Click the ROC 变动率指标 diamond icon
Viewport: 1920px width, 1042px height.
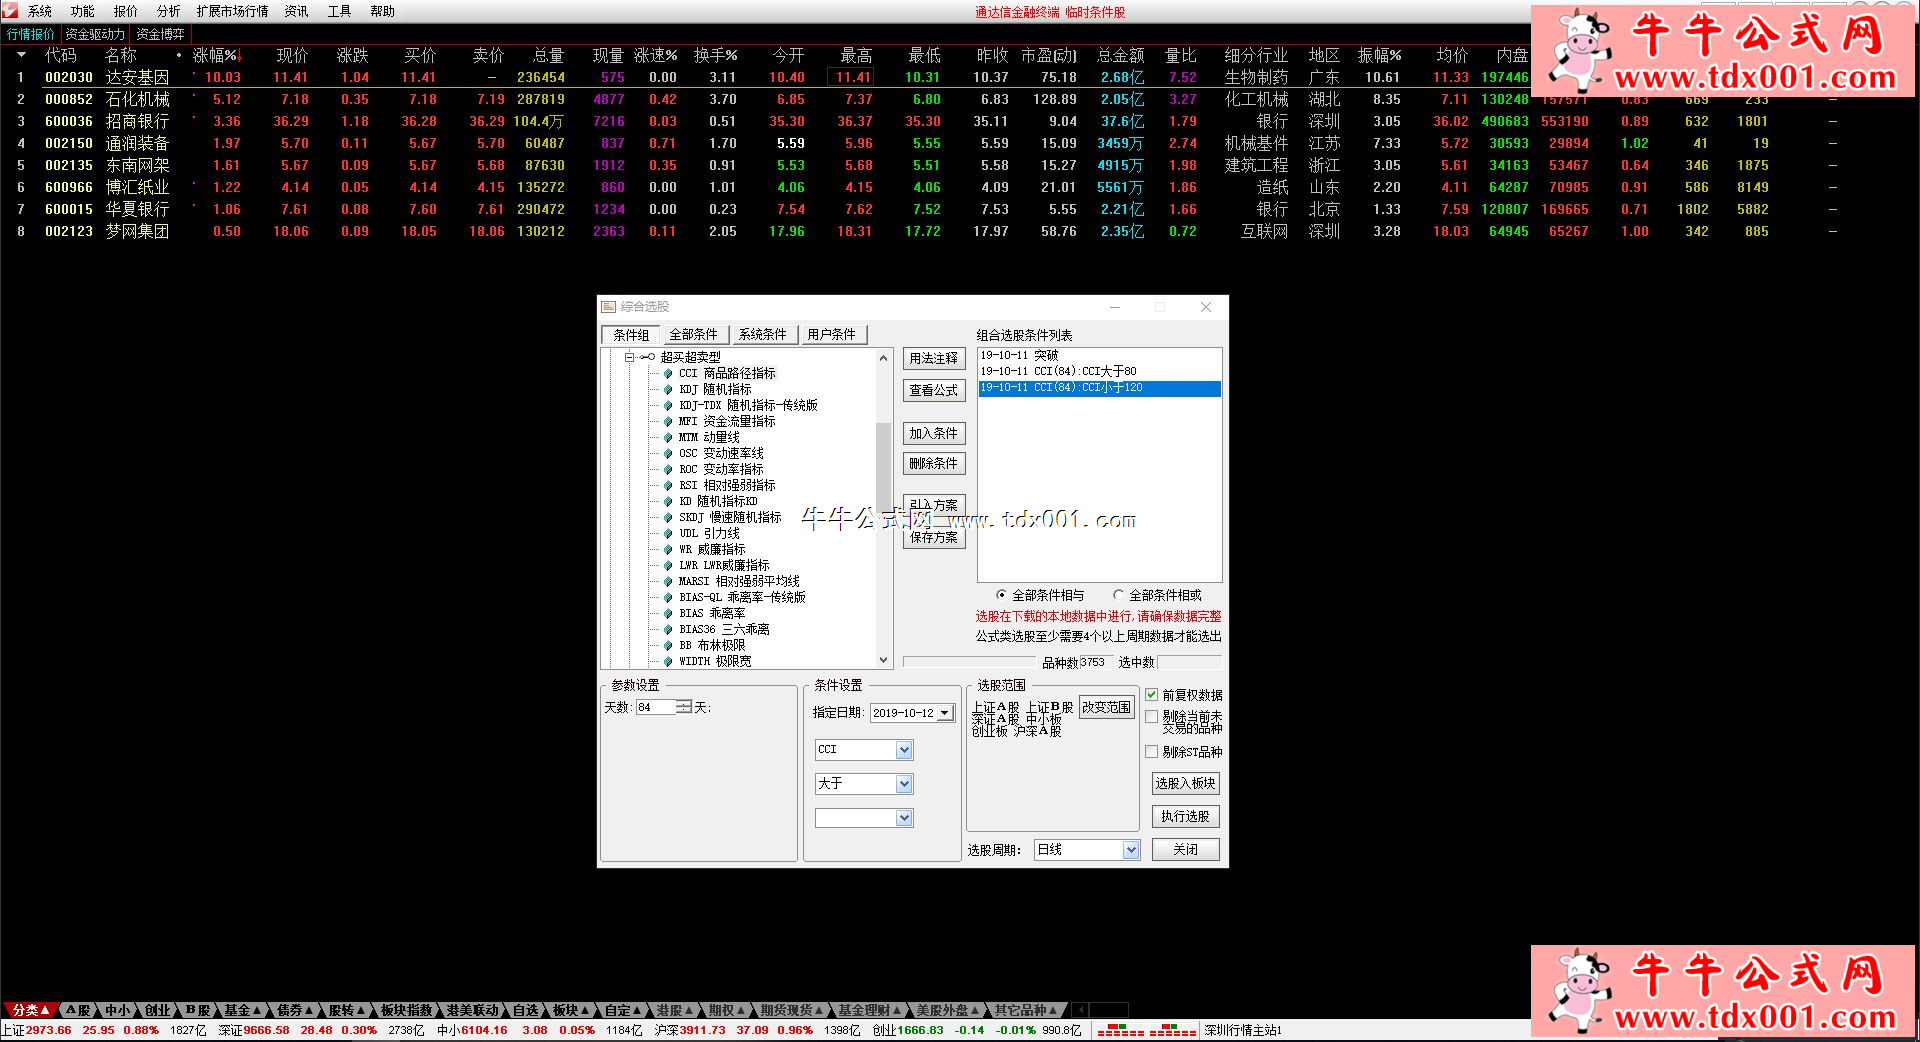[668, 469]
